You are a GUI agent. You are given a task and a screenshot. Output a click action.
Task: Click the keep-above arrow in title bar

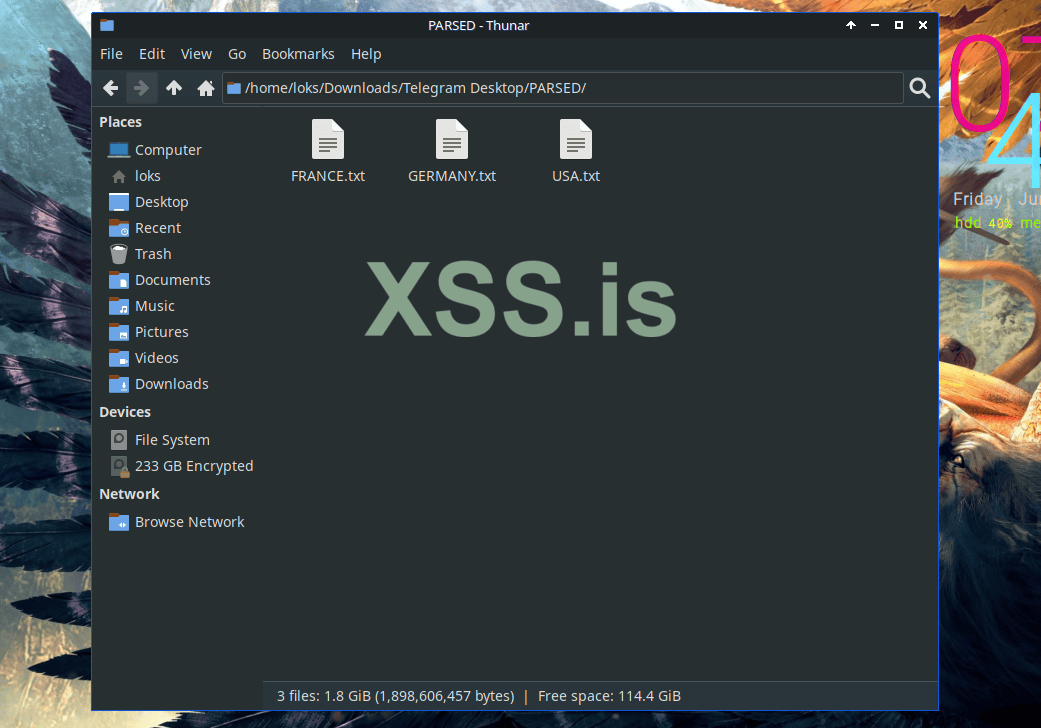click(851, 25)
